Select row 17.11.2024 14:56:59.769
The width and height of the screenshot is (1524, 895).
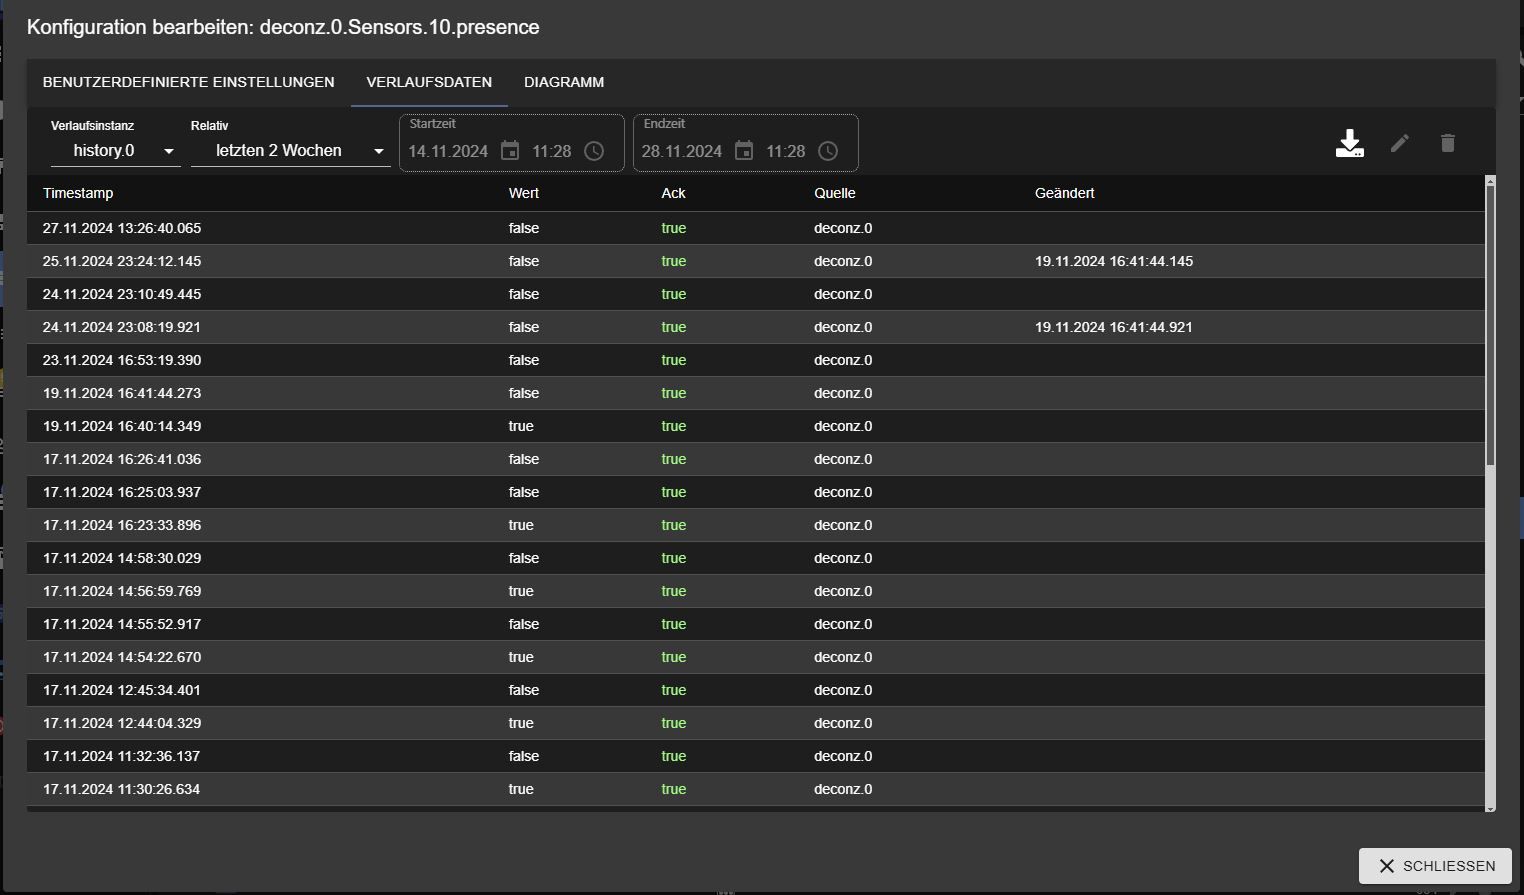click(x=755, y=591)
